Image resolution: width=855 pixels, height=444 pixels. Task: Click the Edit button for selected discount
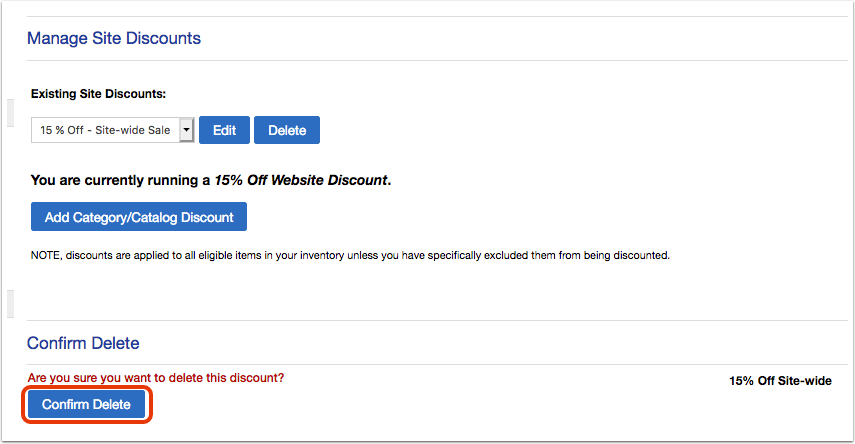224,130
